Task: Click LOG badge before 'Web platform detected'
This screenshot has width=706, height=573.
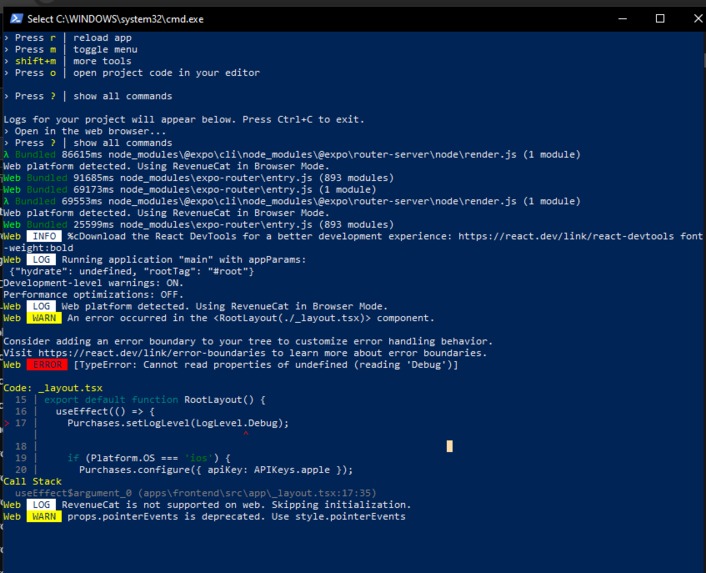Action: 41,307
